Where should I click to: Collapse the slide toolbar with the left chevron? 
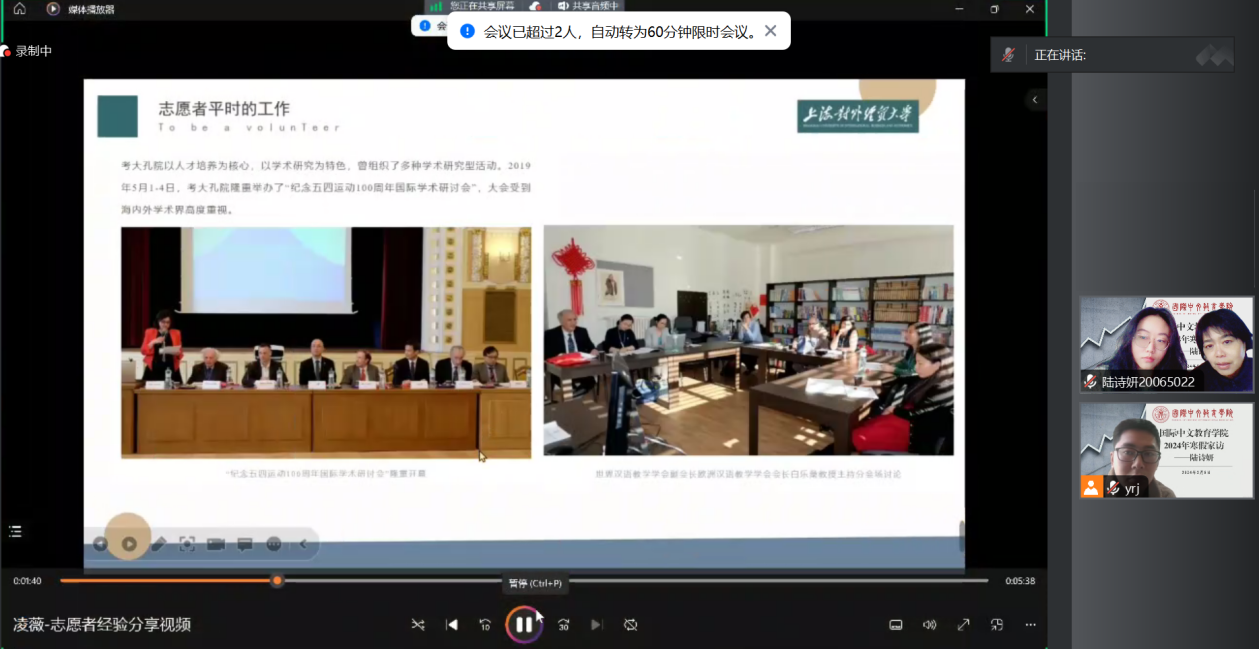pyautogui.click(x=303, y=544)
